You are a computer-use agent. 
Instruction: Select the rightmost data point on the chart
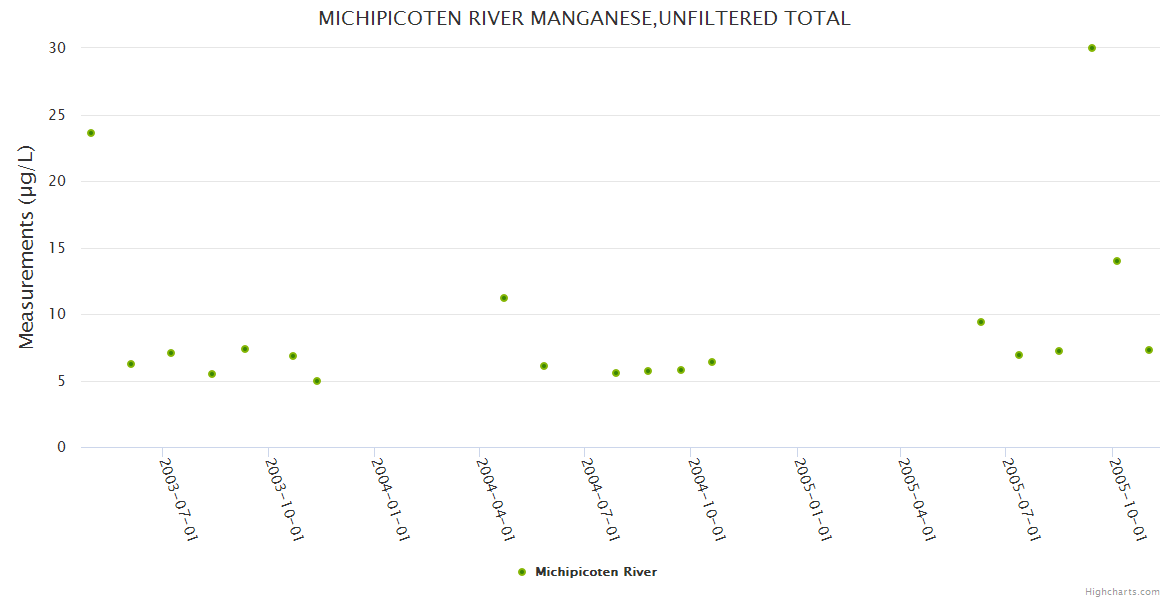[1149, 350]
